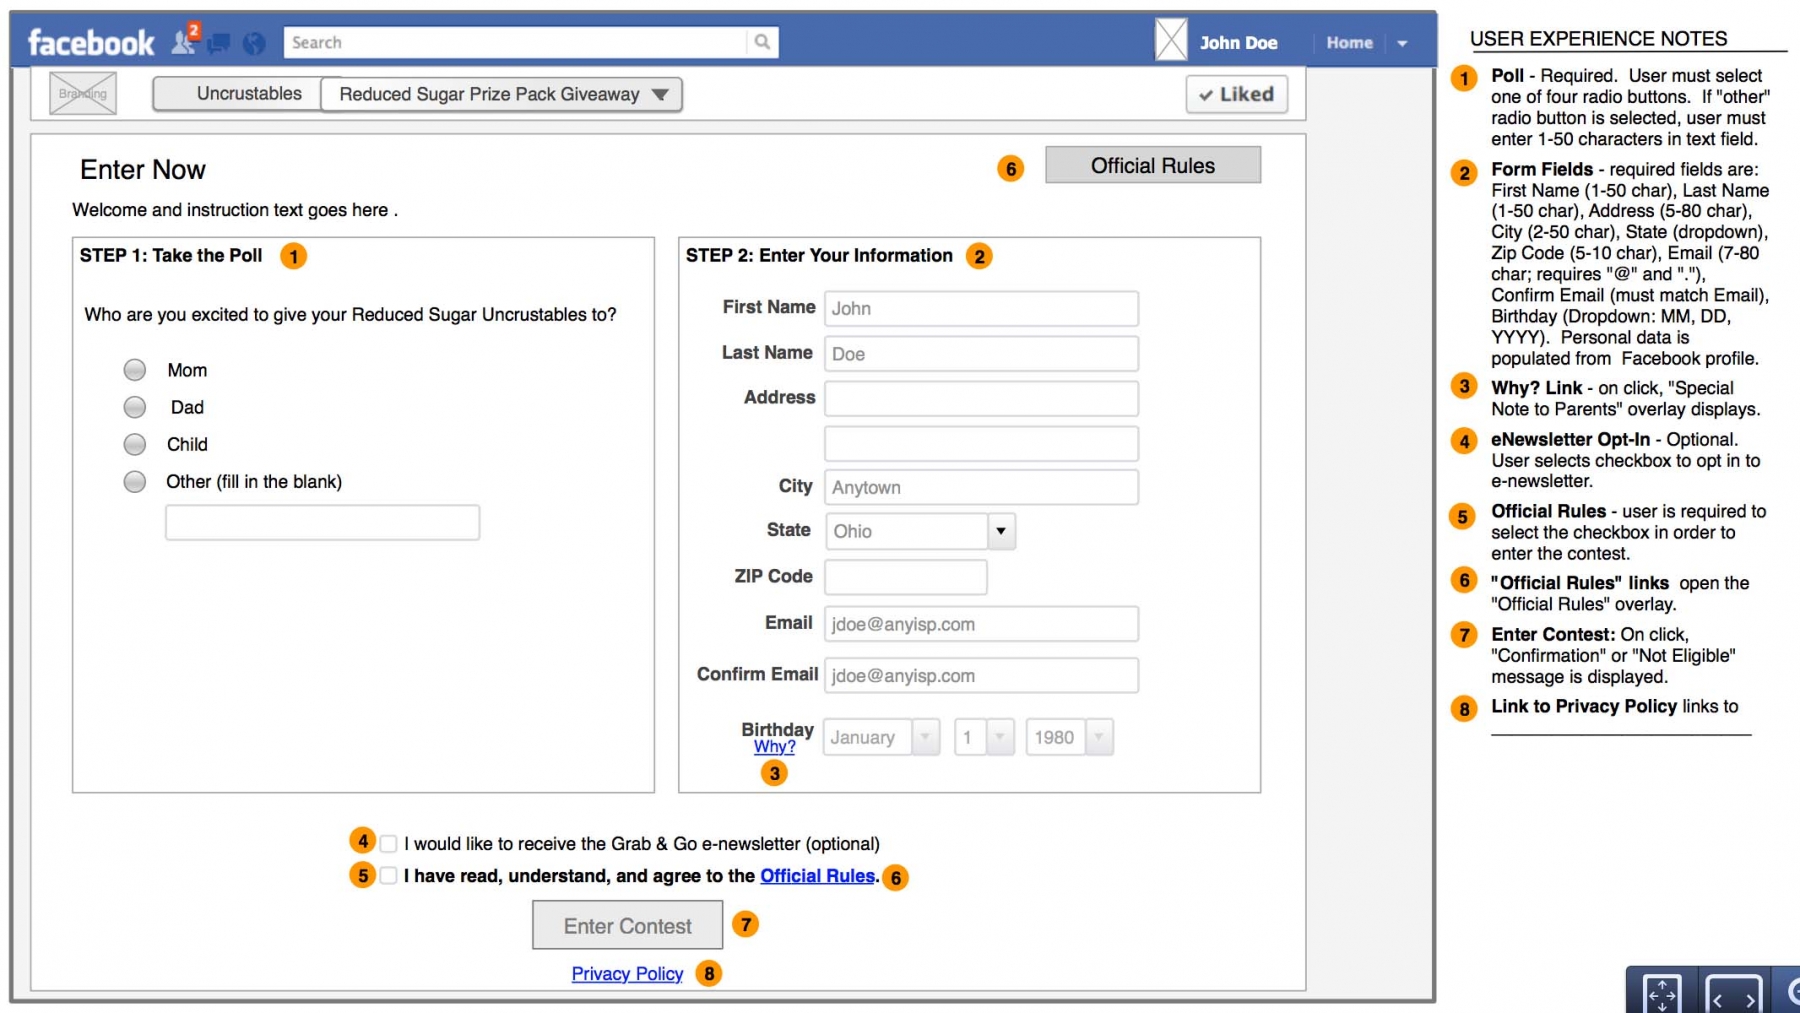Click the Last Name field

point(981,353)
